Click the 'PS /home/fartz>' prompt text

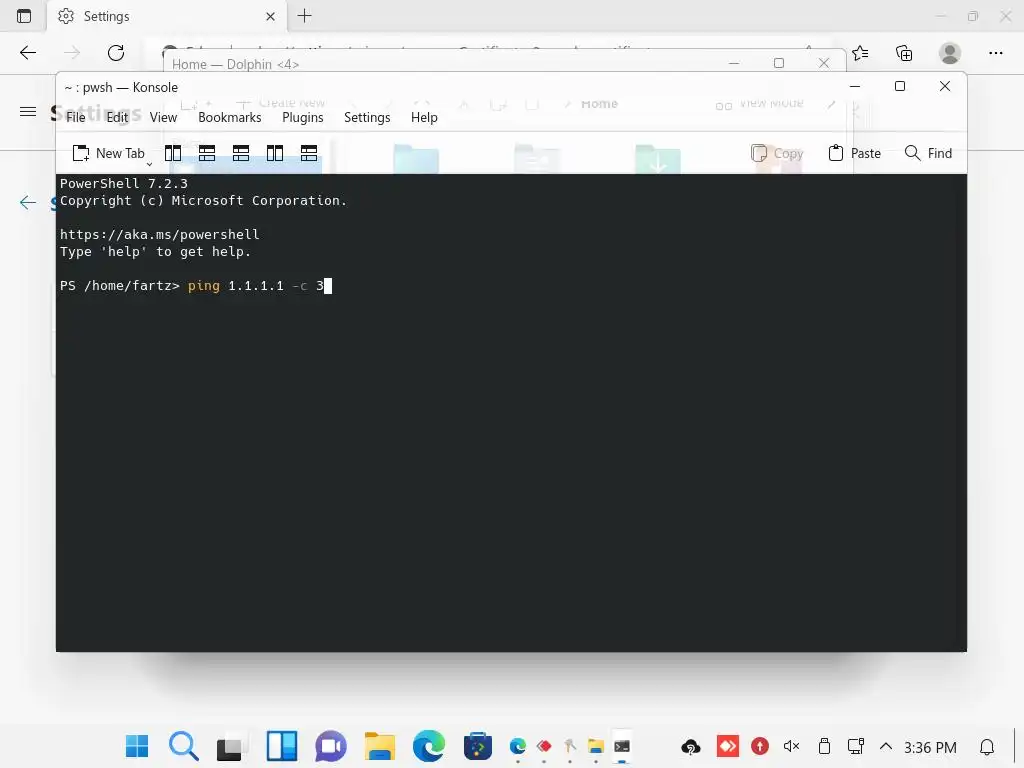pos(120,286)
